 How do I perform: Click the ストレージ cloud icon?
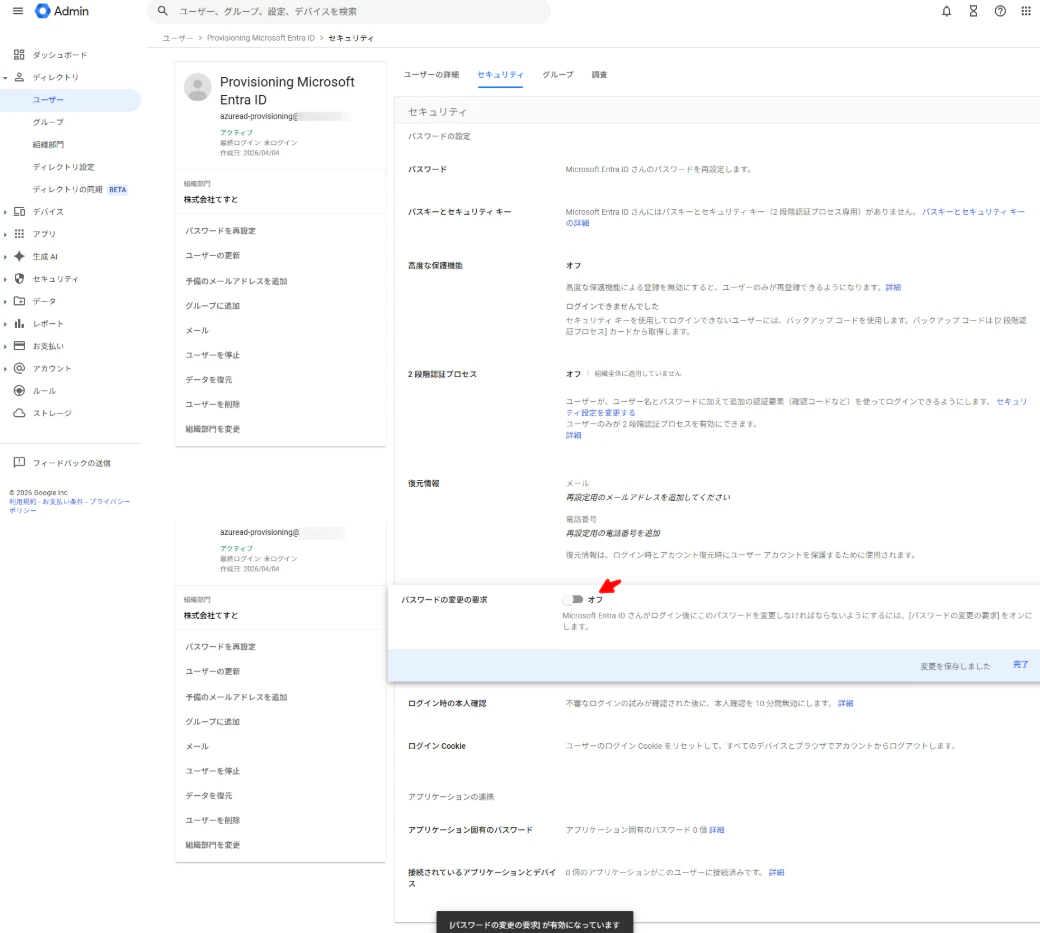click(x=19, y=413)
